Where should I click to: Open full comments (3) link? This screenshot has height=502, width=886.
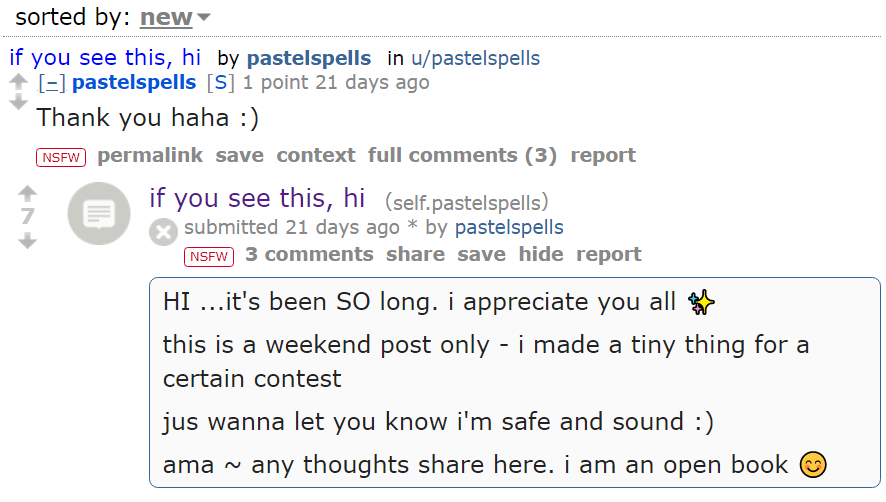[462, 155]
